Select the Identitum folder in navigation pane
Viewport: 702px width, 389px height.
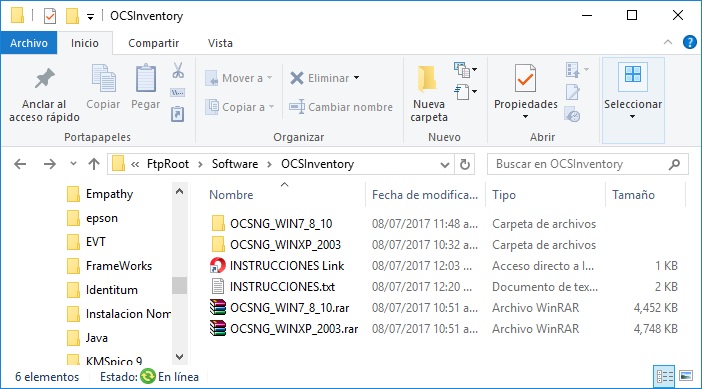pos(103,290)
